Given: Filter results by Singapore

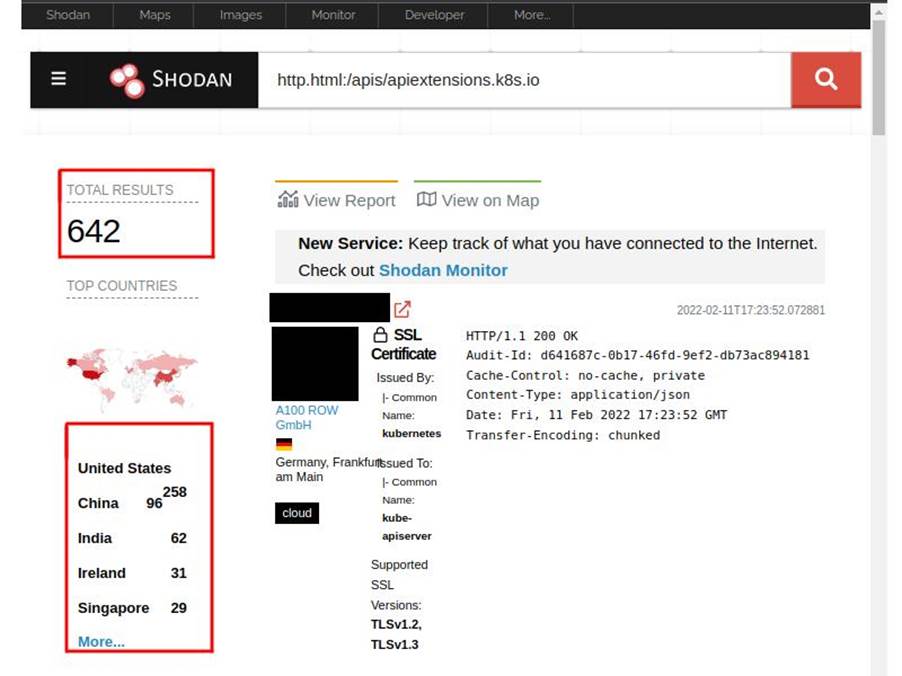Looking at the screenshot, I should [x=113, y=608].
